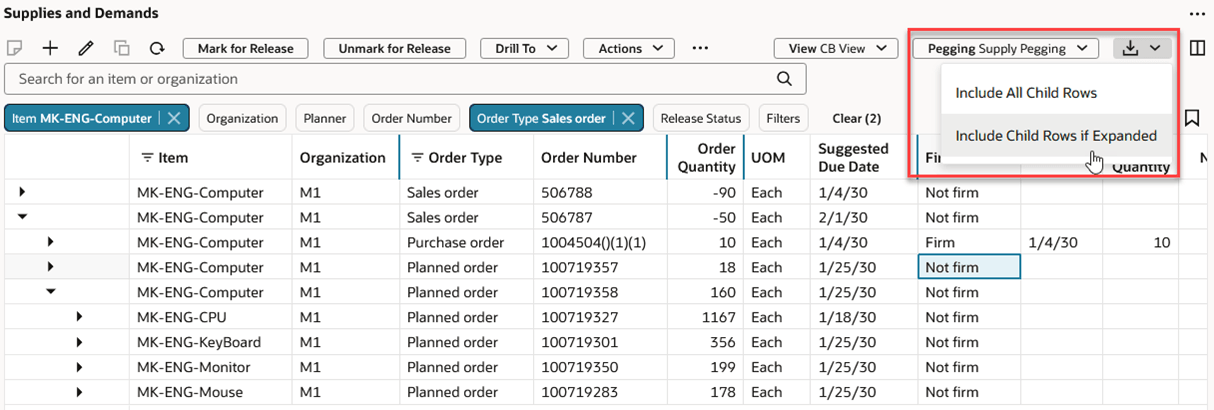
Task: Toggle the Release Status filter chip
Action: [699, 118]
